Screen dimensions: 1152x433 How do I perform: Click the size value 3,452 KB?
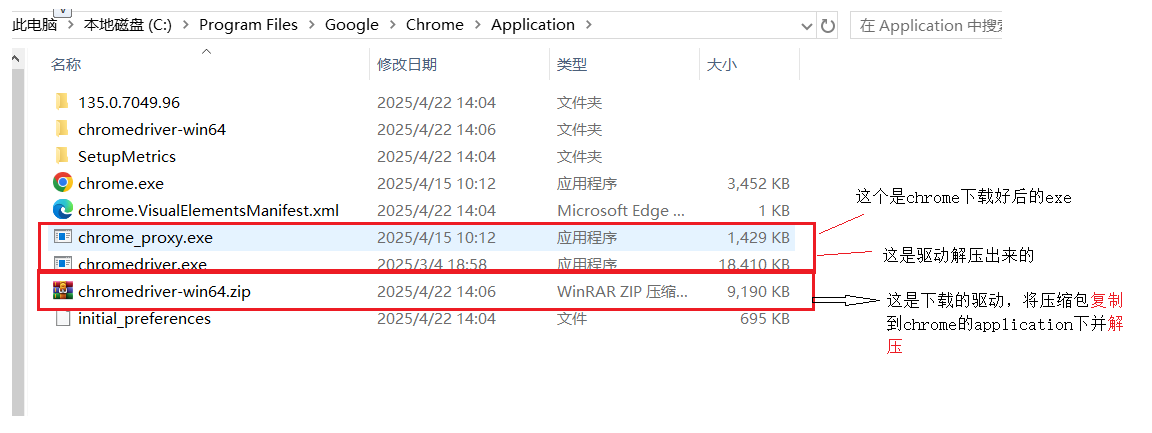click(758, 183)
